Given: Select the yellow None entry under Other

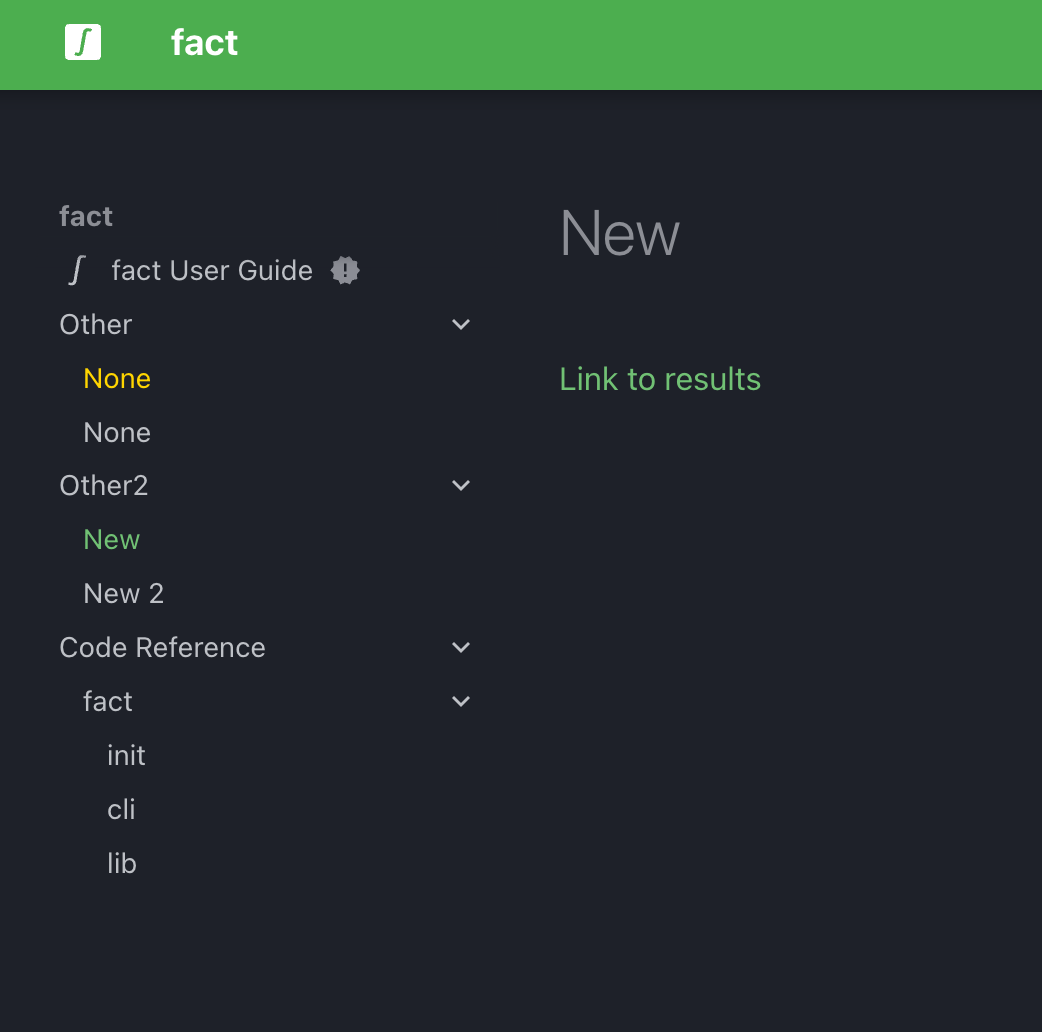Looking at the screenshot, I should (117, 378).
